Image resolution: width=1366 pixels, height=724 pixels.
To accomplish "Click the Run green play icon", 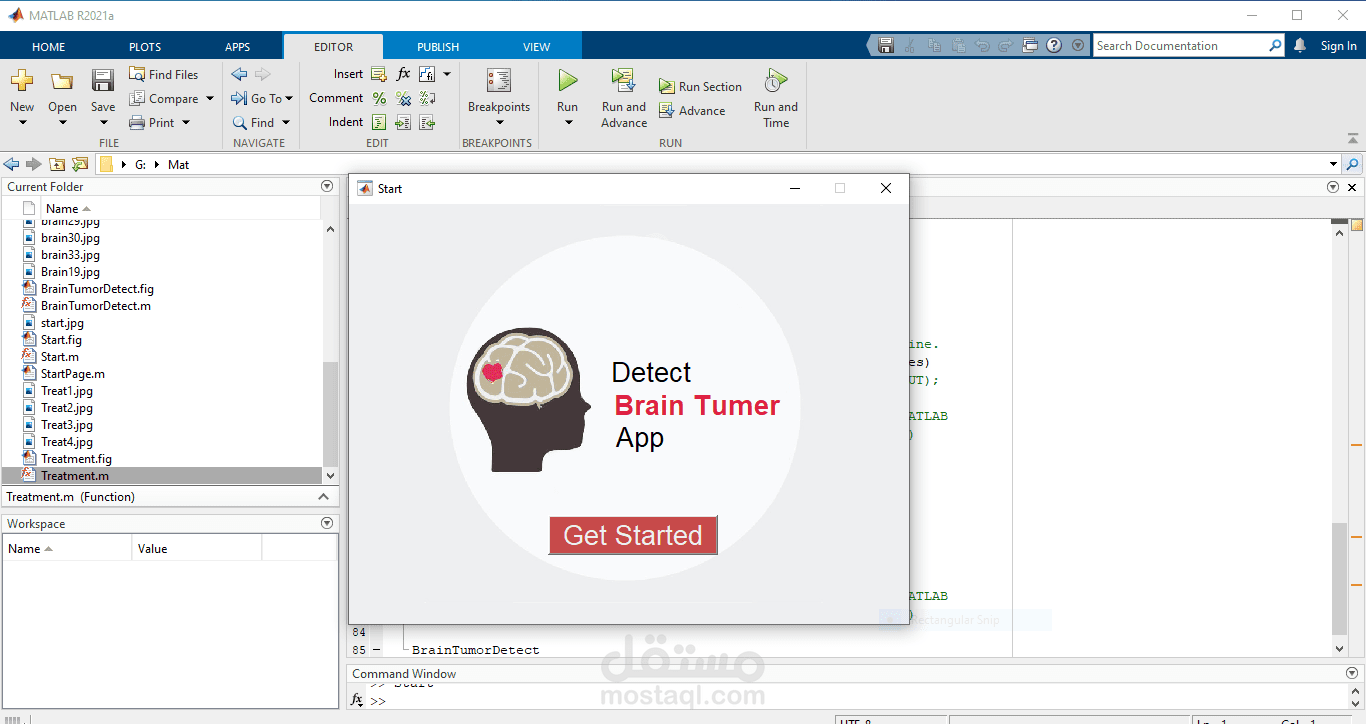I will (x=567, y=81).
